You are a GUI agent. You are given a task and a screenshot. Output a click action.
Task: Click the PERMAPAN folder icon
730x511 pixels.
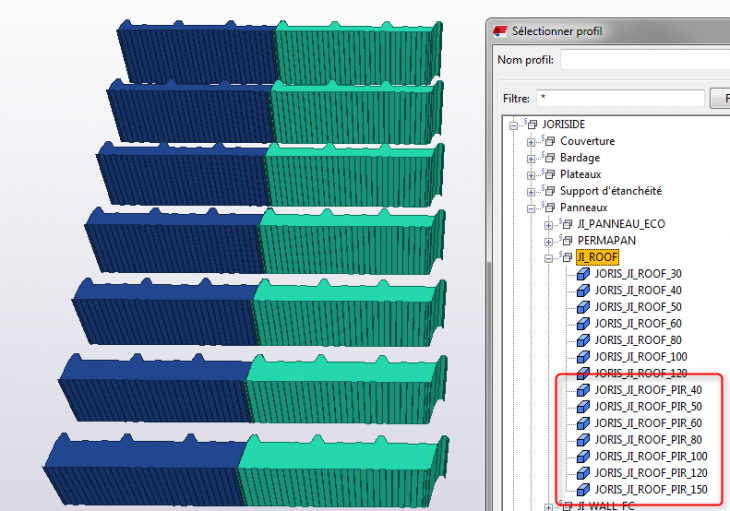click(566, 241)
